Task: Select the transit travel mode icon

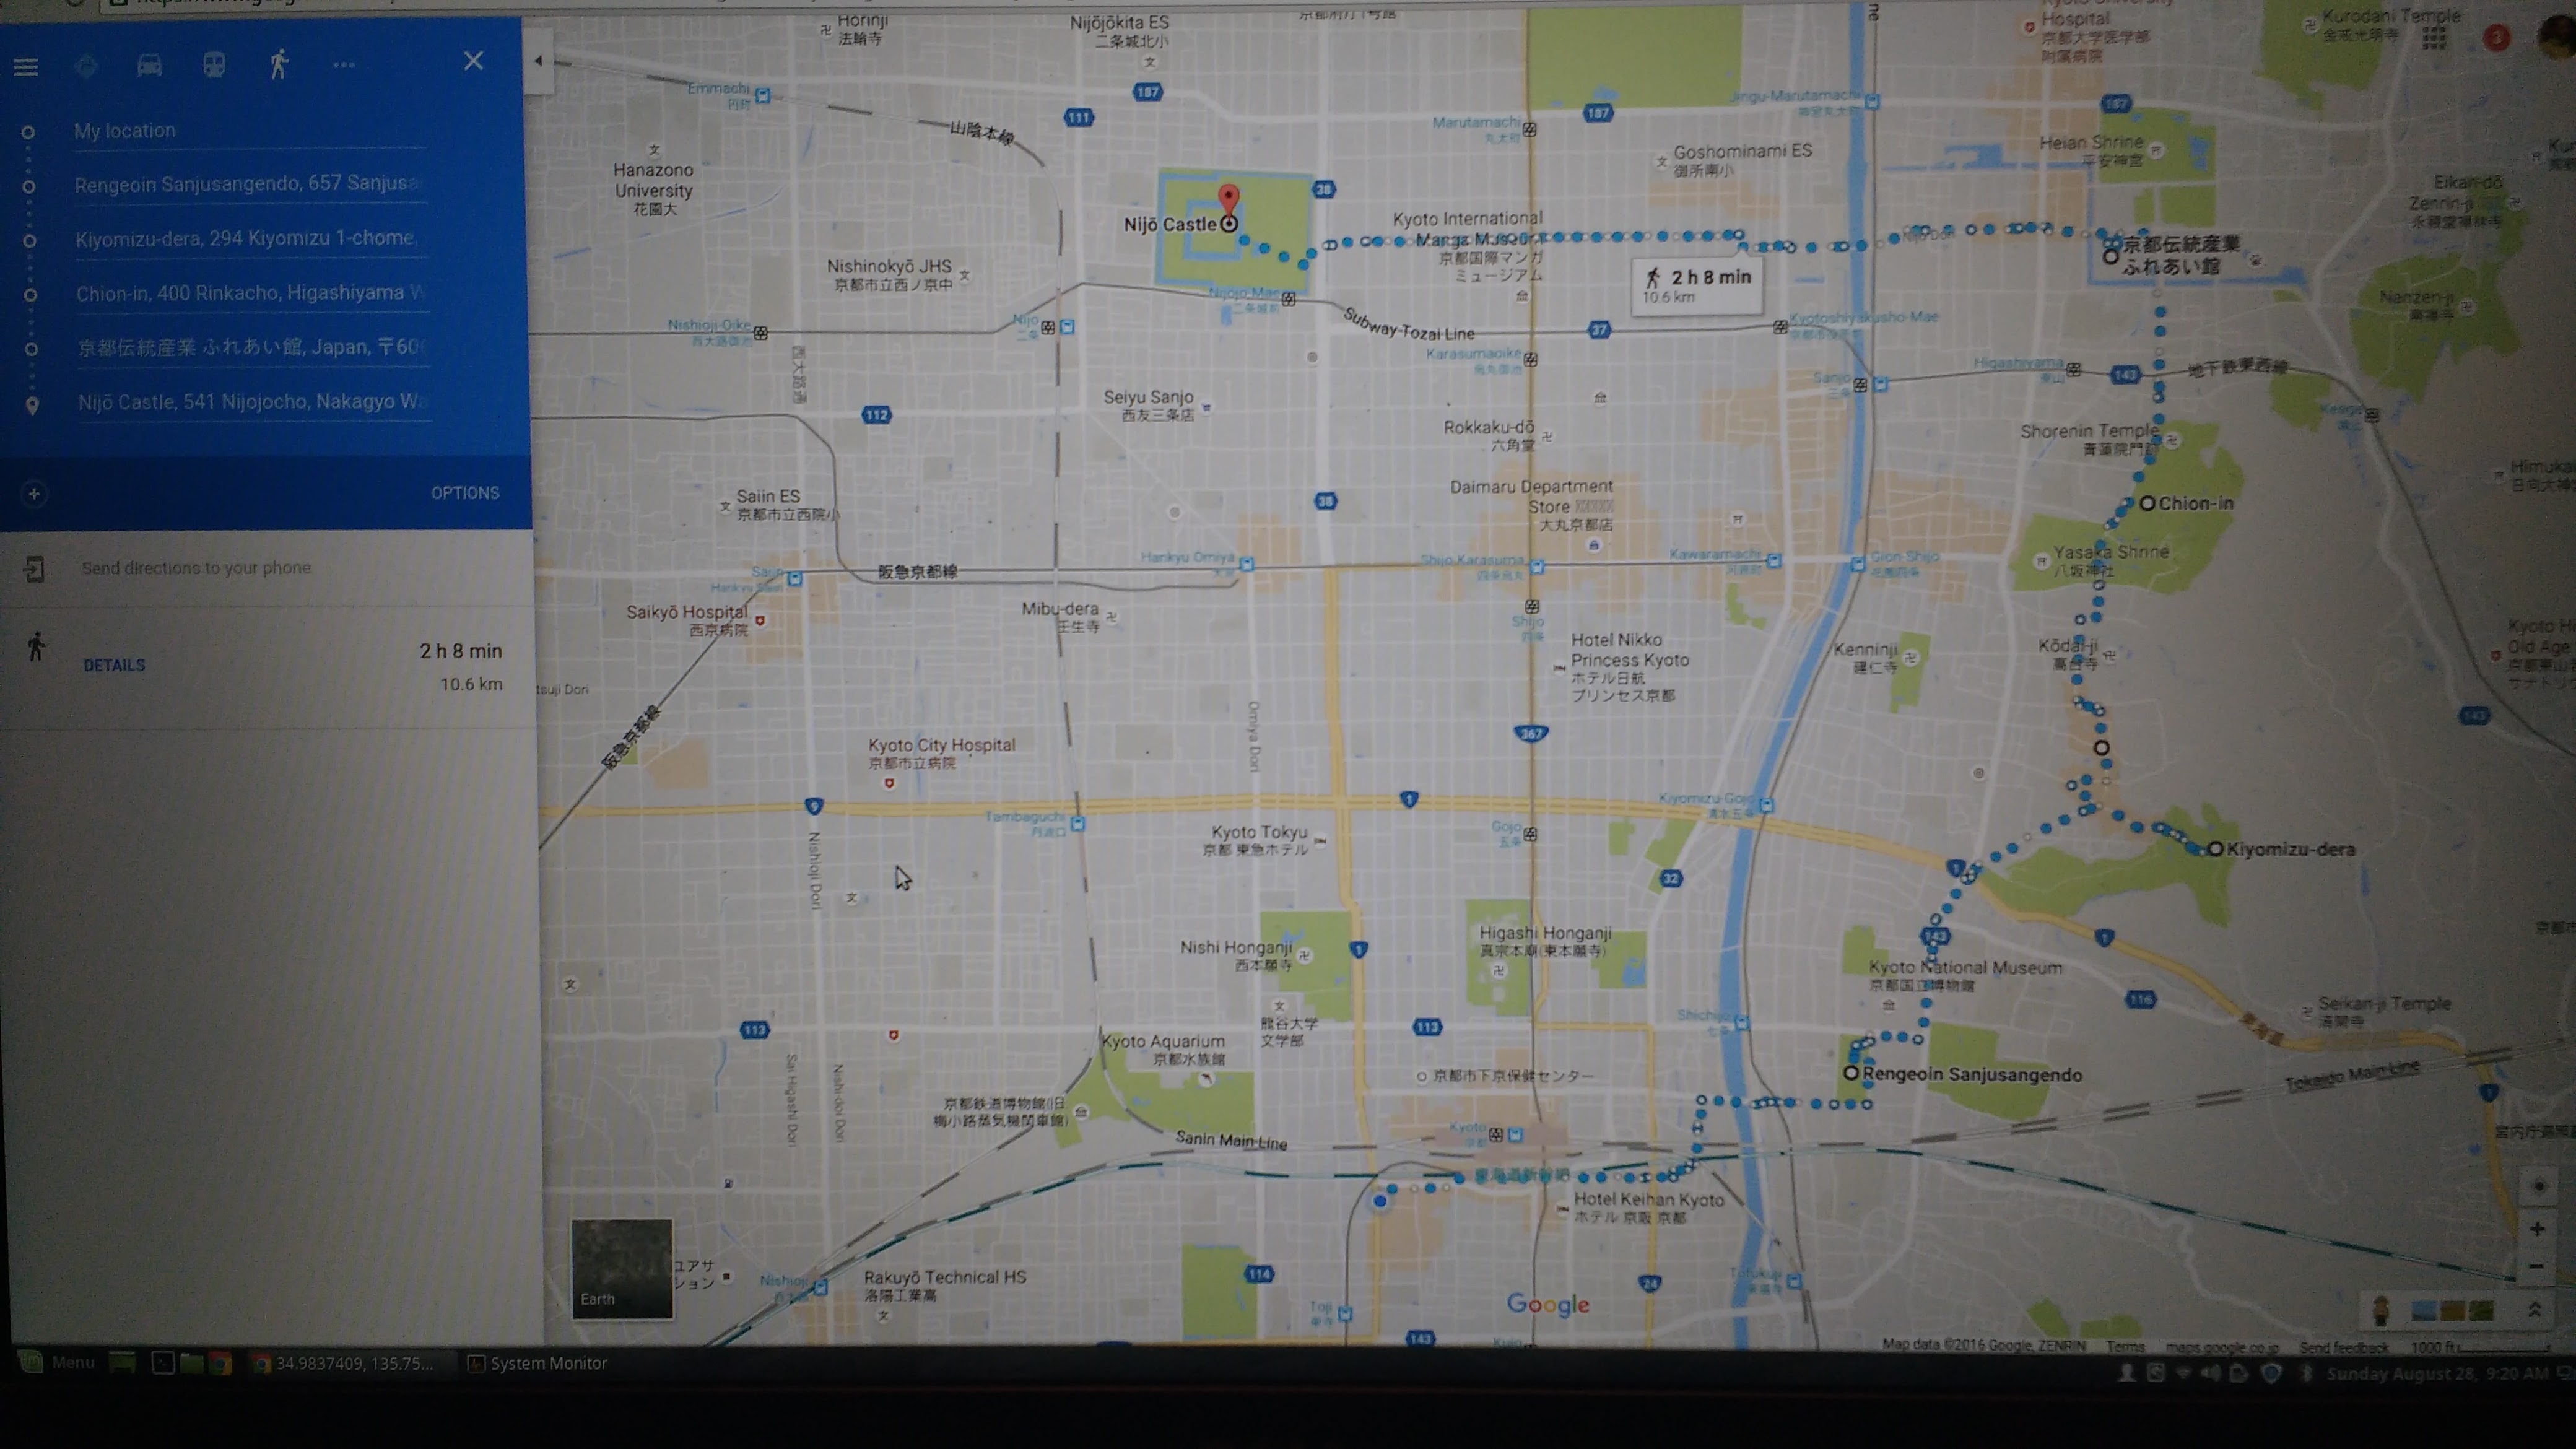Action: (x=214, y=66)
